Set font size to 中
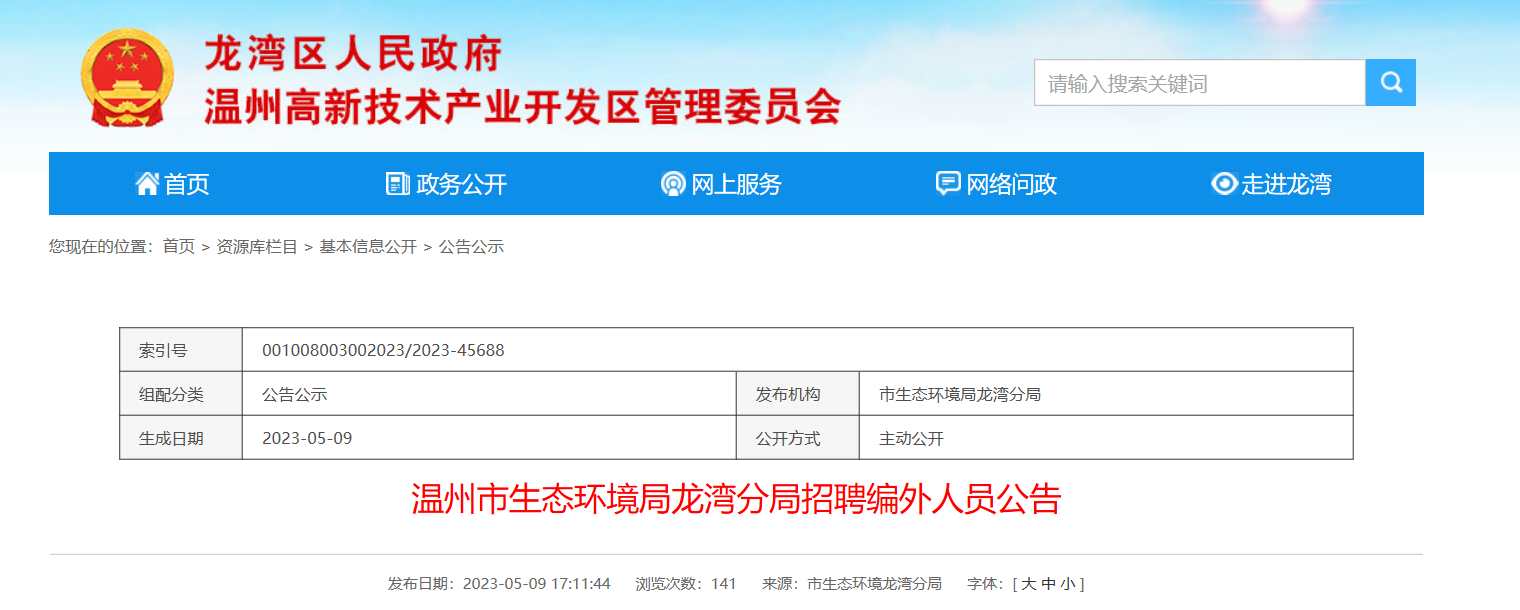This screenshot has width=1520, height=610. click(1048, 584)
